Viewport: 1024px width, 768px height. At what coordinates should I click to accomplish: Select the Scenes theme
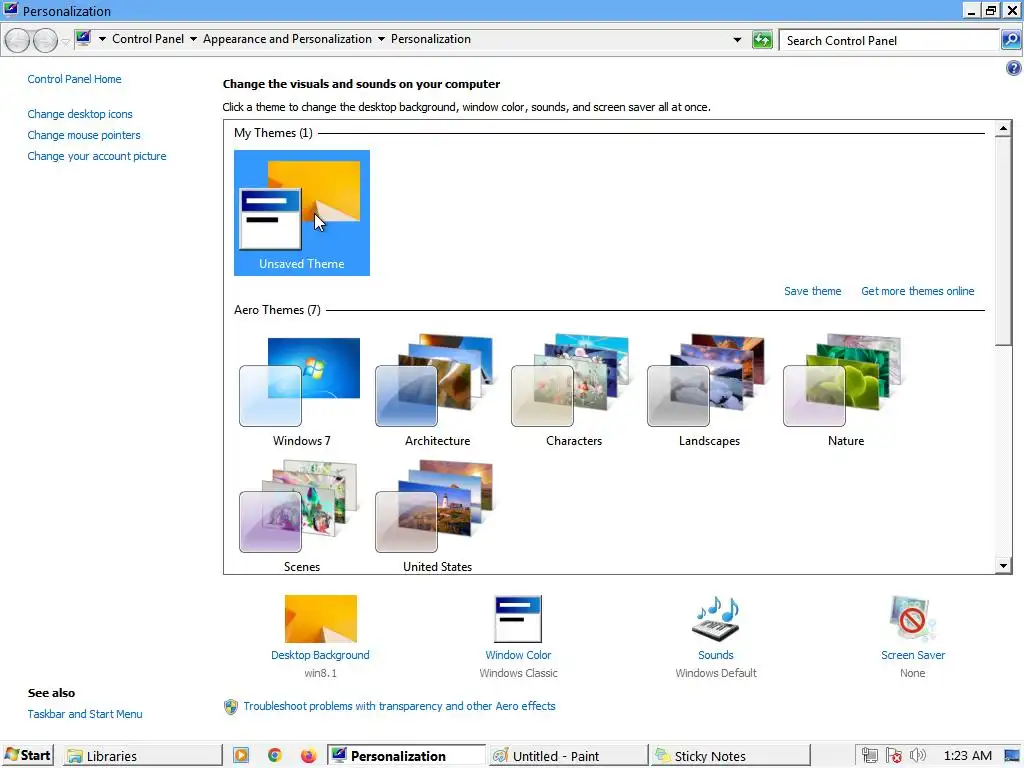[x=301, y=517]
